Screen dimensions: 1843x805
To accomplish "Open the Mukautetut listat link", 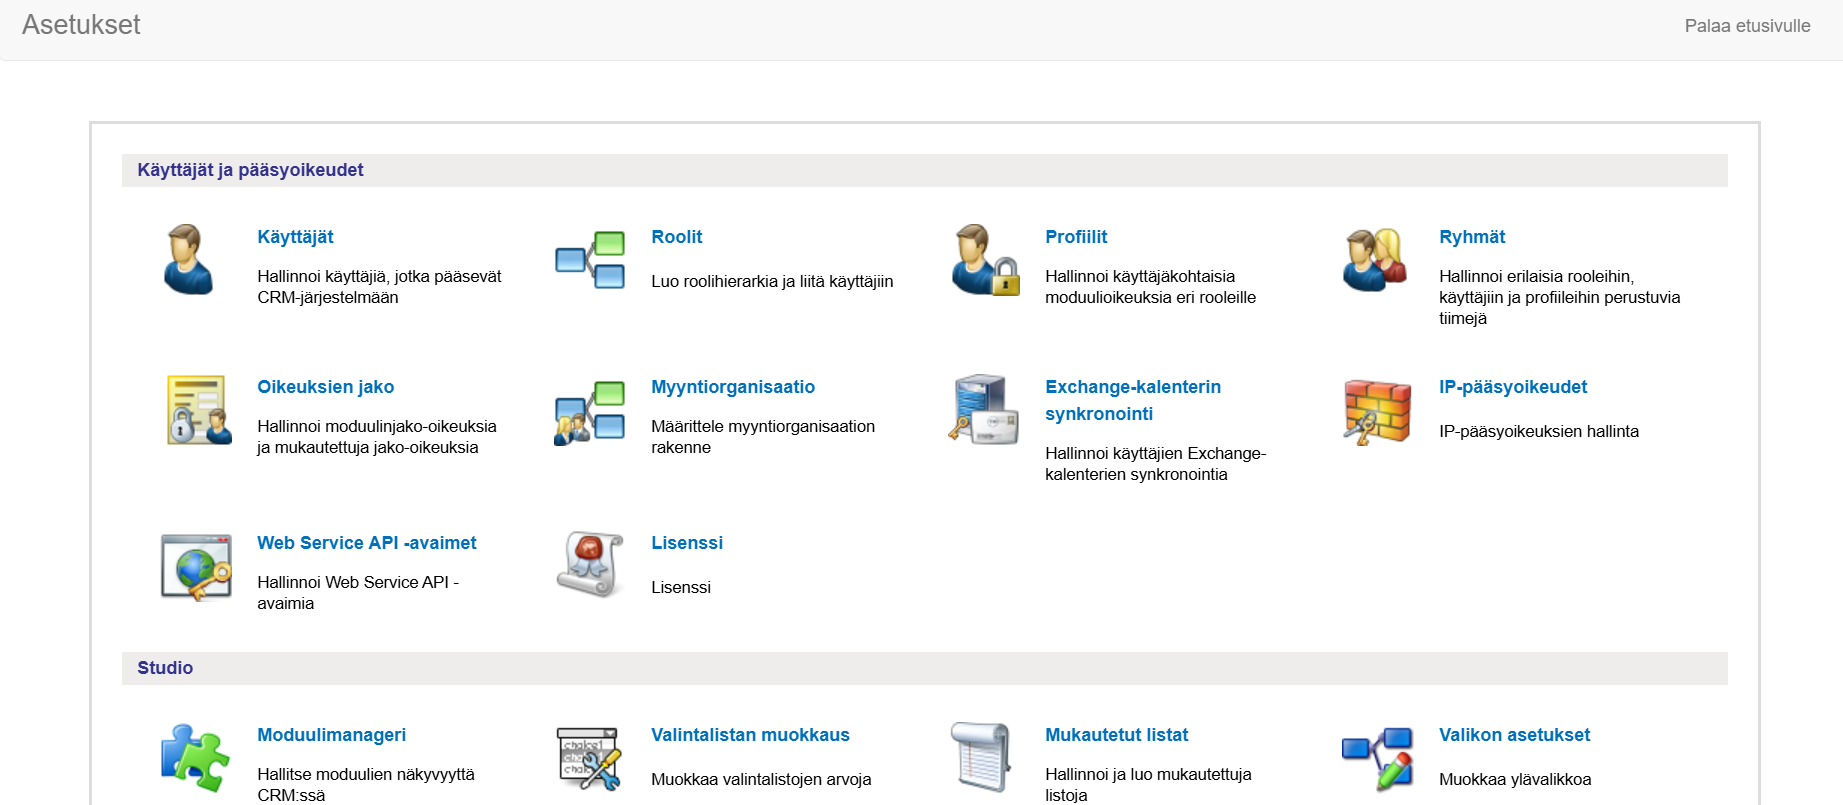I will pyautogui.click(x=1117, y=735).
